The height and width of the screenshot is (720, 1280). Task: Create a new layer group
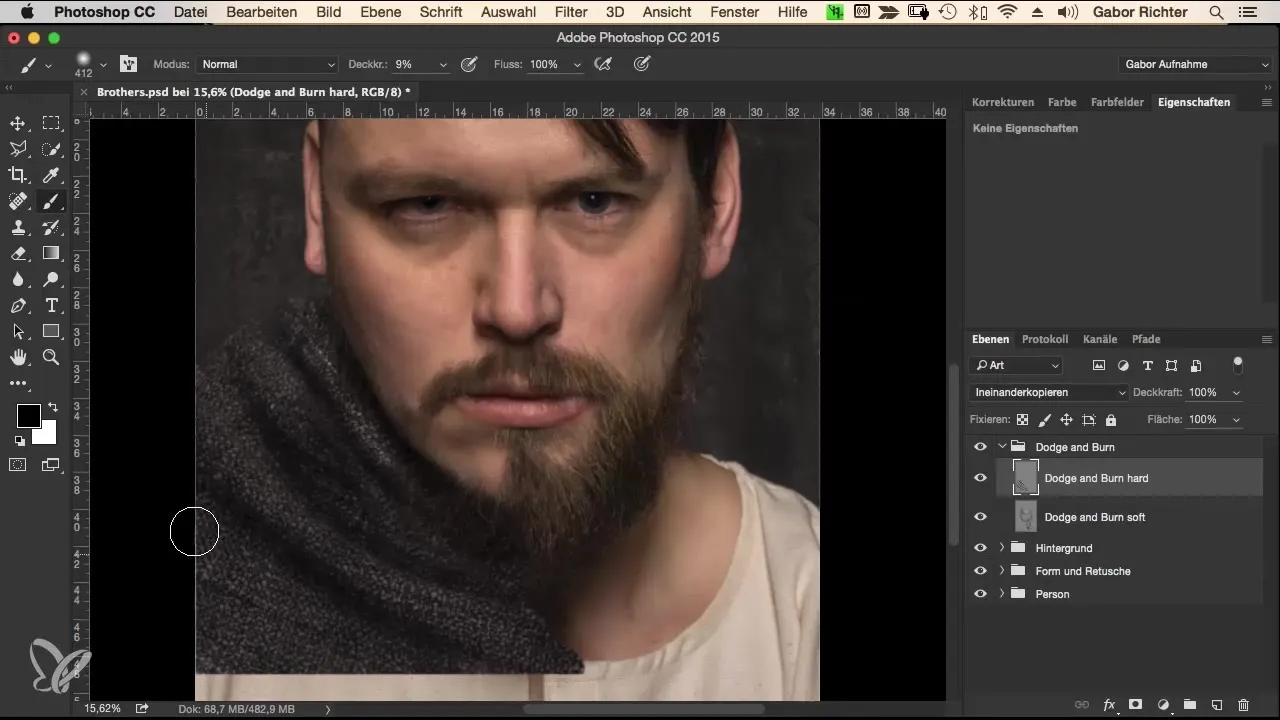1190,705
